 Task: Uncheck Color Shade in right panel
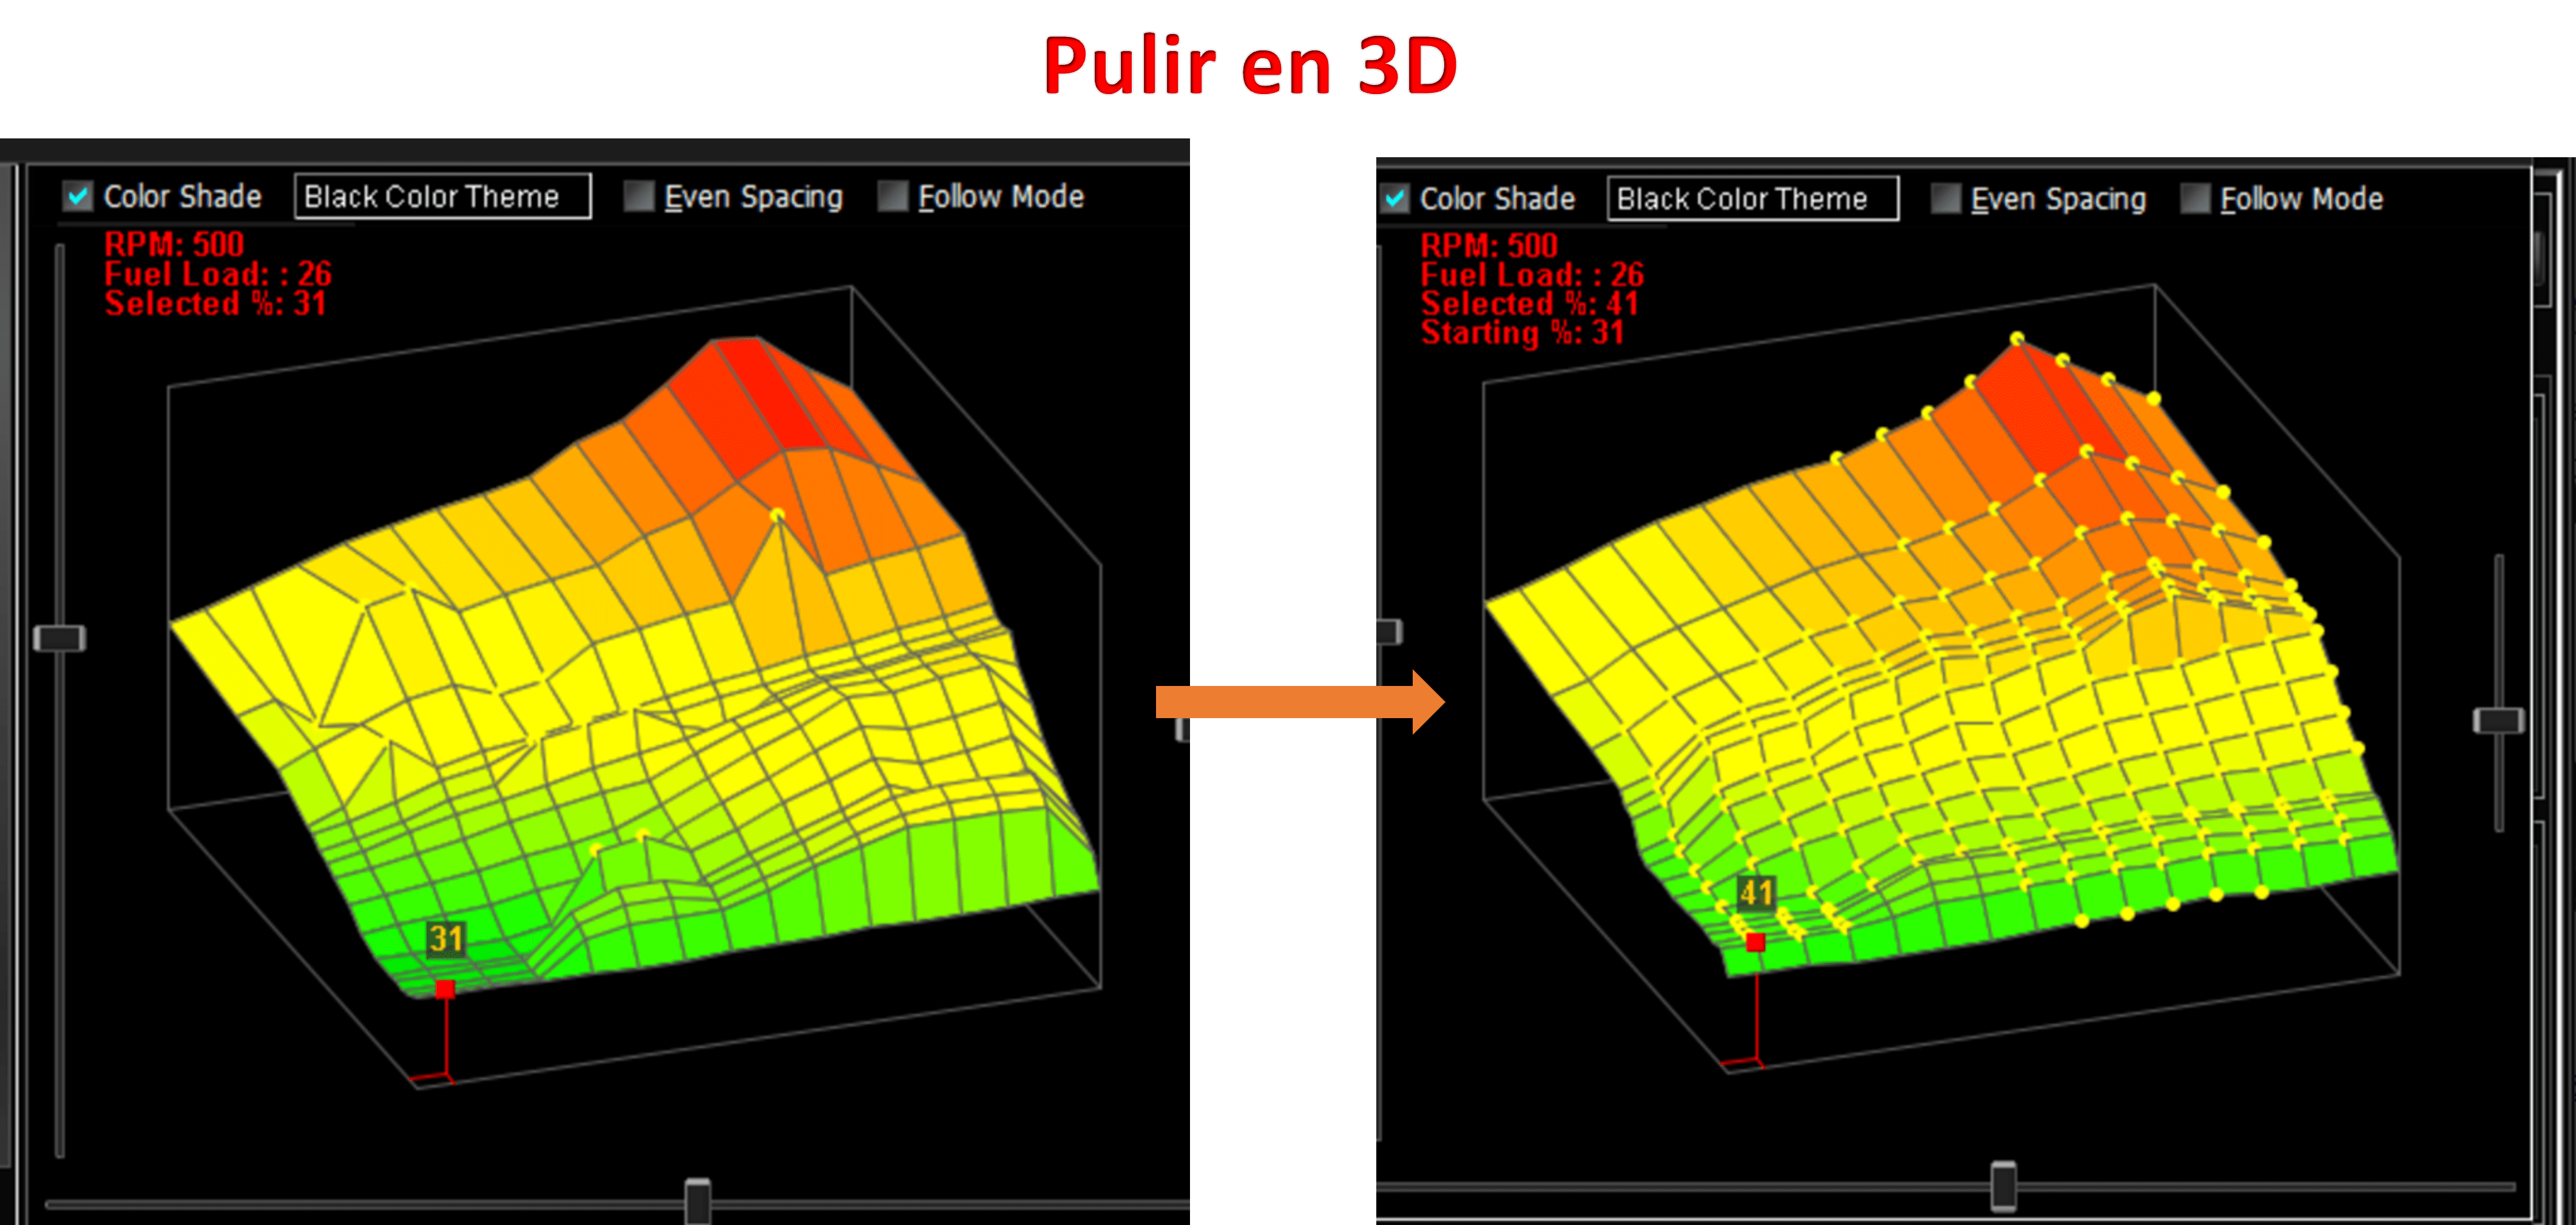pyautogui.click(x=1395, y=199)
